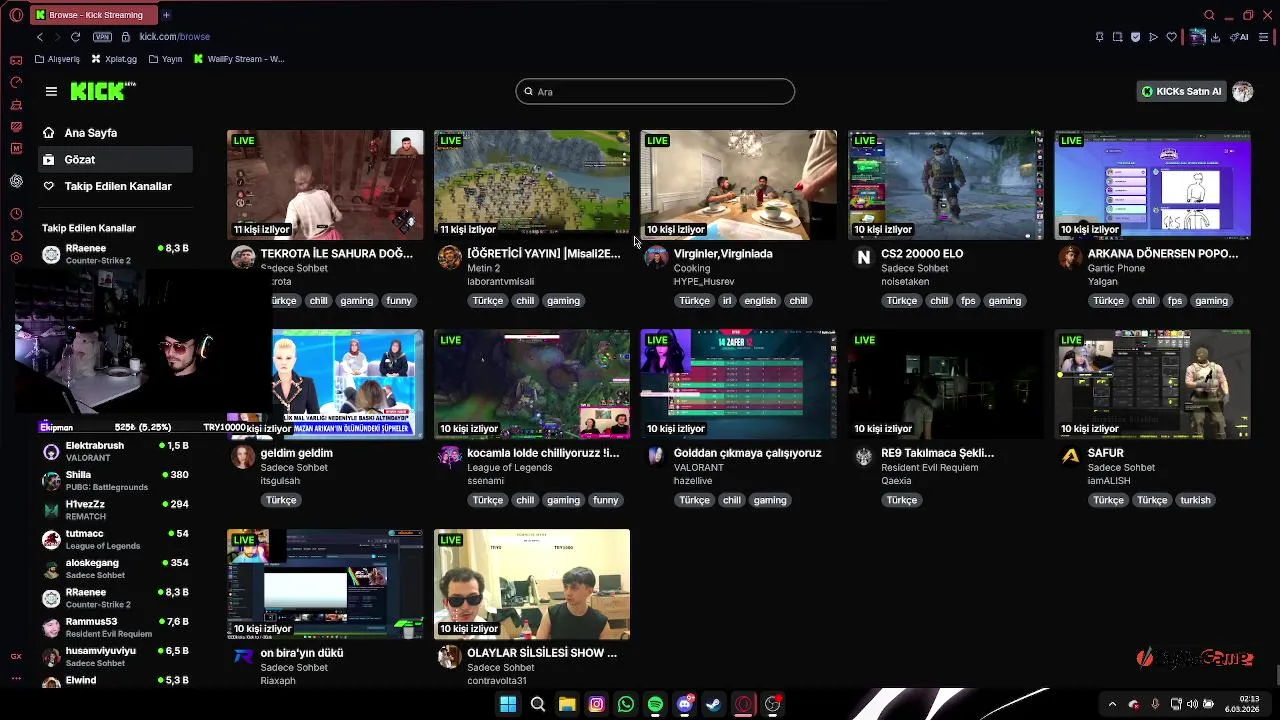1280x720 pixels.
Task: Open Virginler,Virginiada stream thumbnail
Action: click(739, 184)
